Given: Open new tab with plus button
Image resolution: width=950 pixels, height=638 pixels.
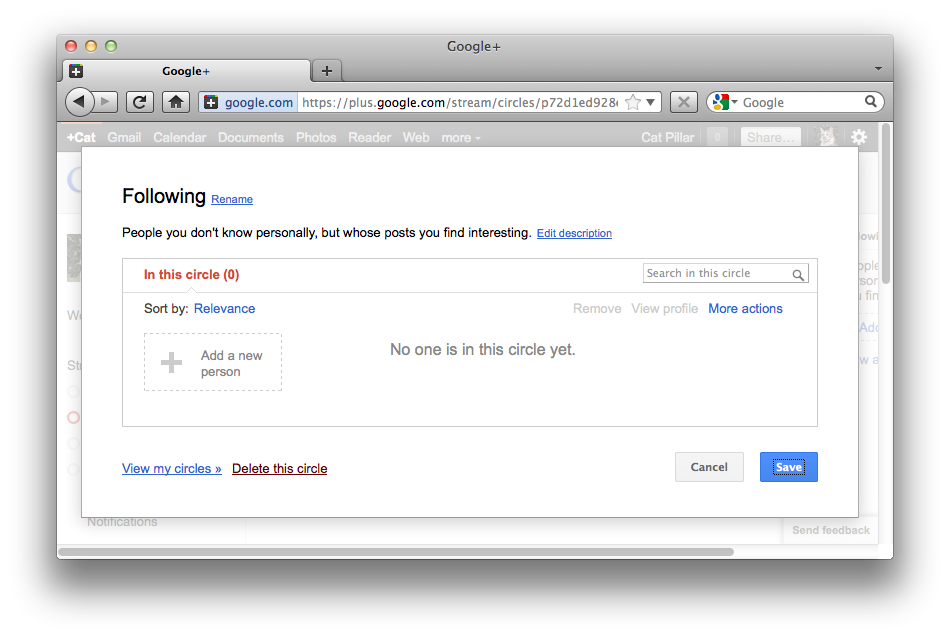Looking at the screenshot, I should pyautogui.click(x=327, y=71).
